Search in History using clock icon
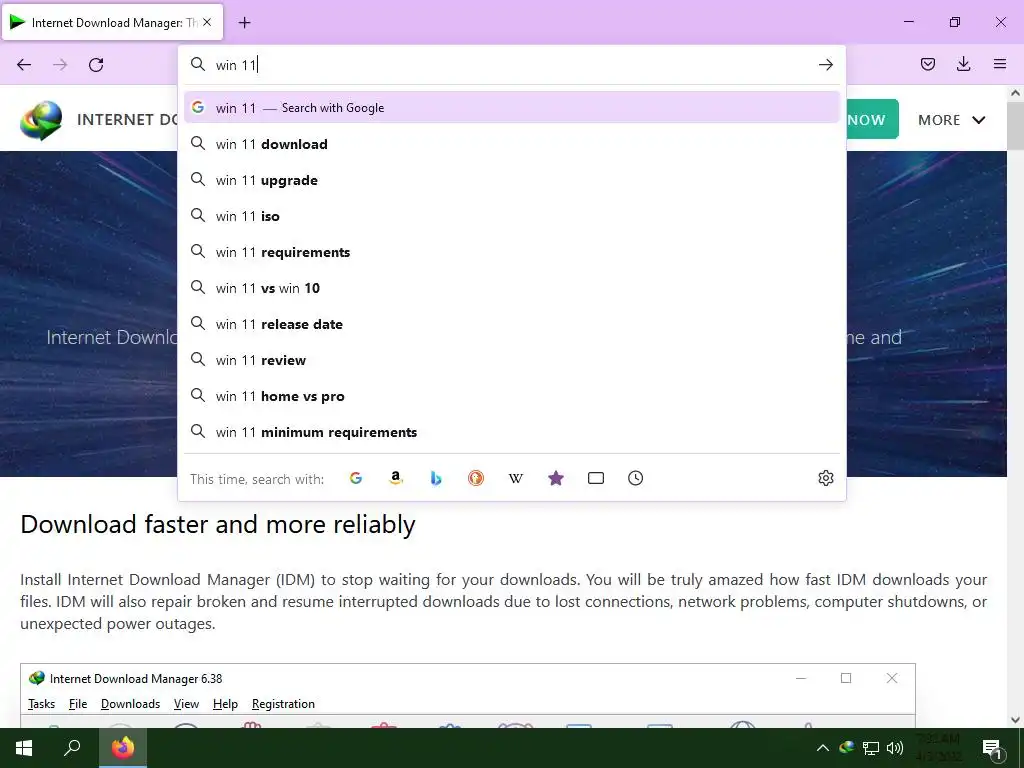This screenshot has width=1024, height=768. [x=635, y=478]
